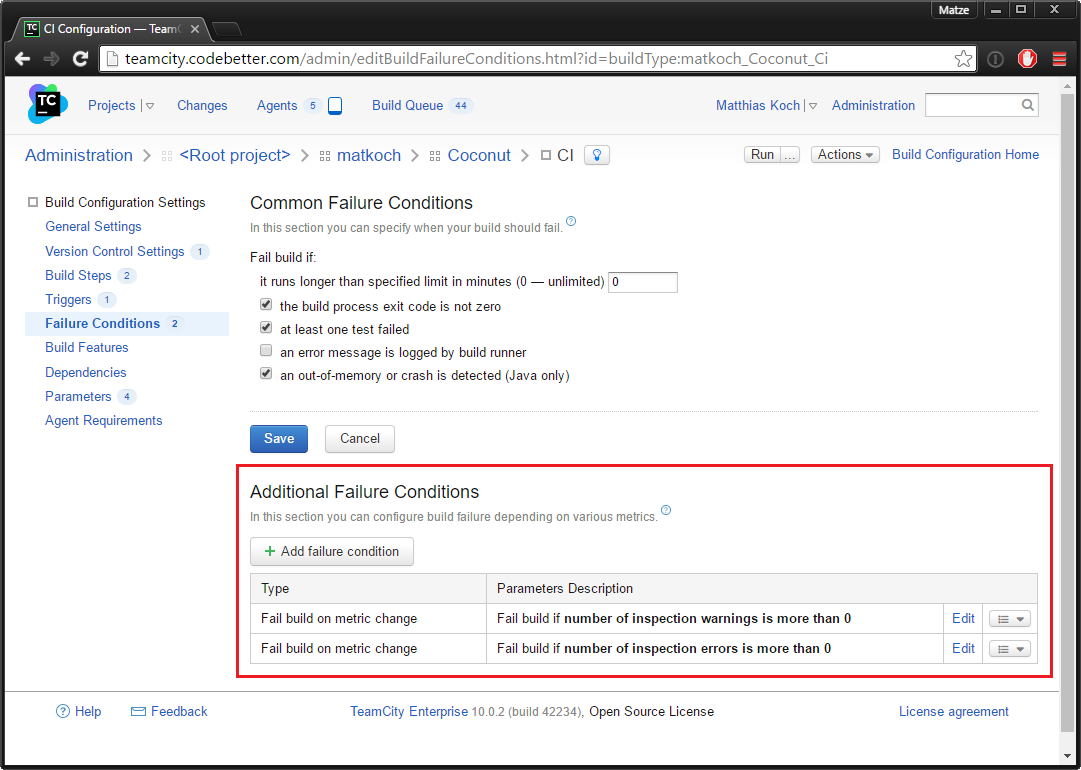Click the agent status icon beside Agents
Screen dimensions: 1081x770
point(335,105)
